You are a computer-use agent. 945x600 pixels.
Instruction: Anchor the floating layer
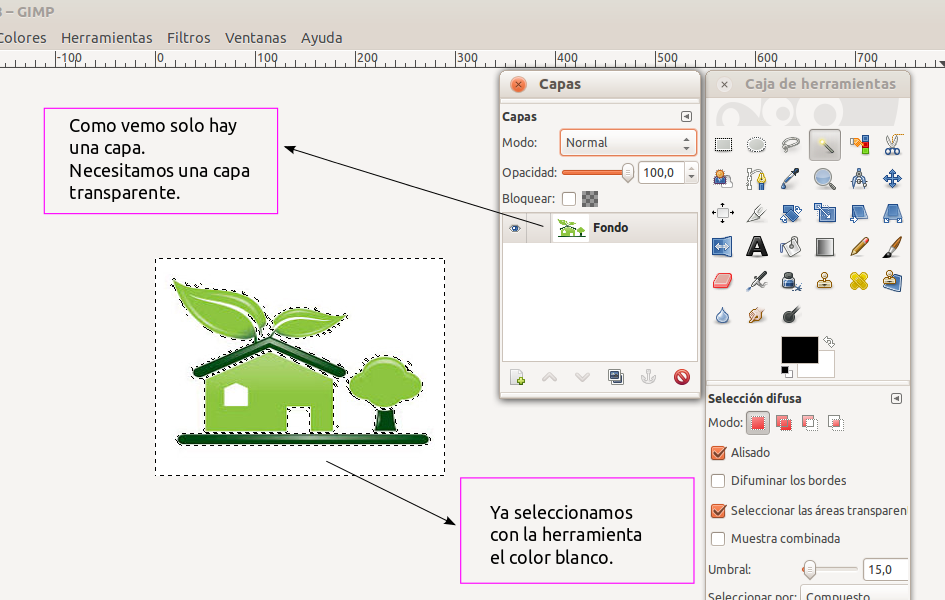648,378
